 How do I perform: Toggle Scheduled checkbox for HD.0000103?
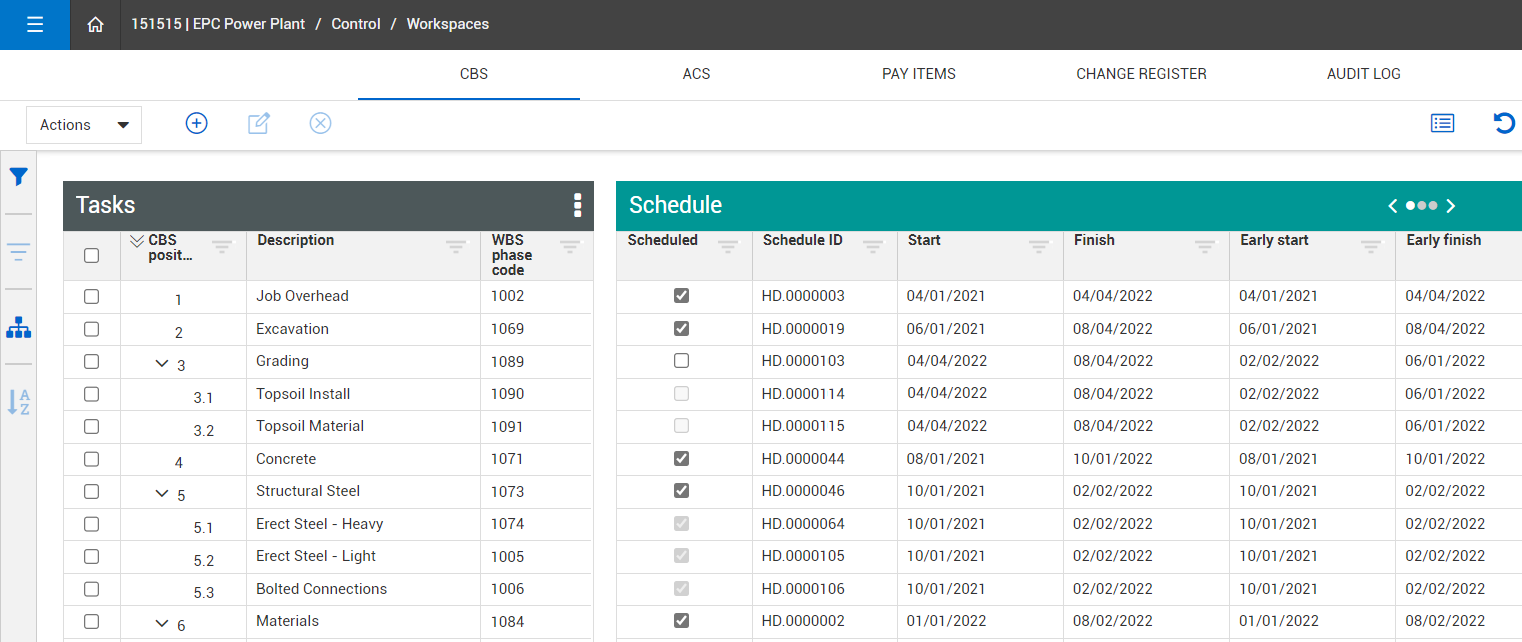[x=682, y=361]
